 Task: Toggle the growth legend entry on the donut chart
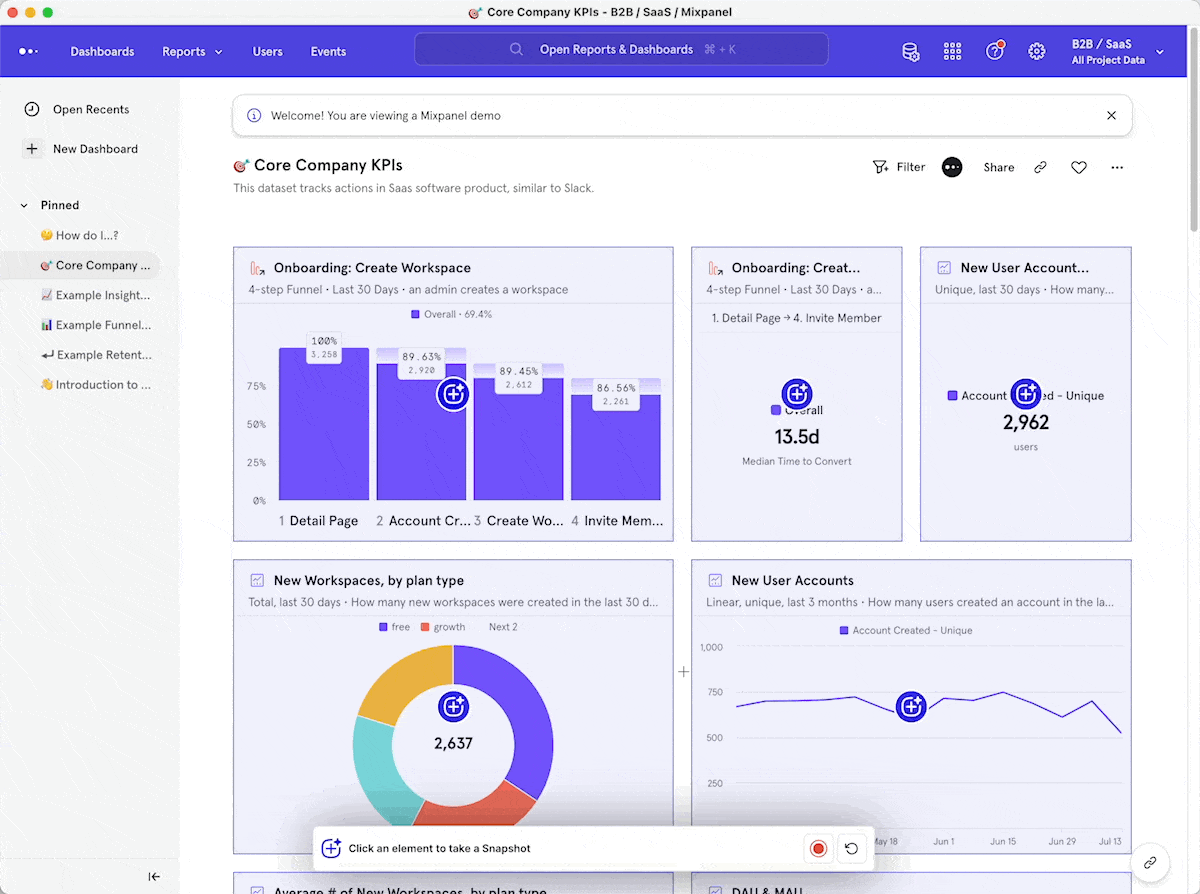443,627
